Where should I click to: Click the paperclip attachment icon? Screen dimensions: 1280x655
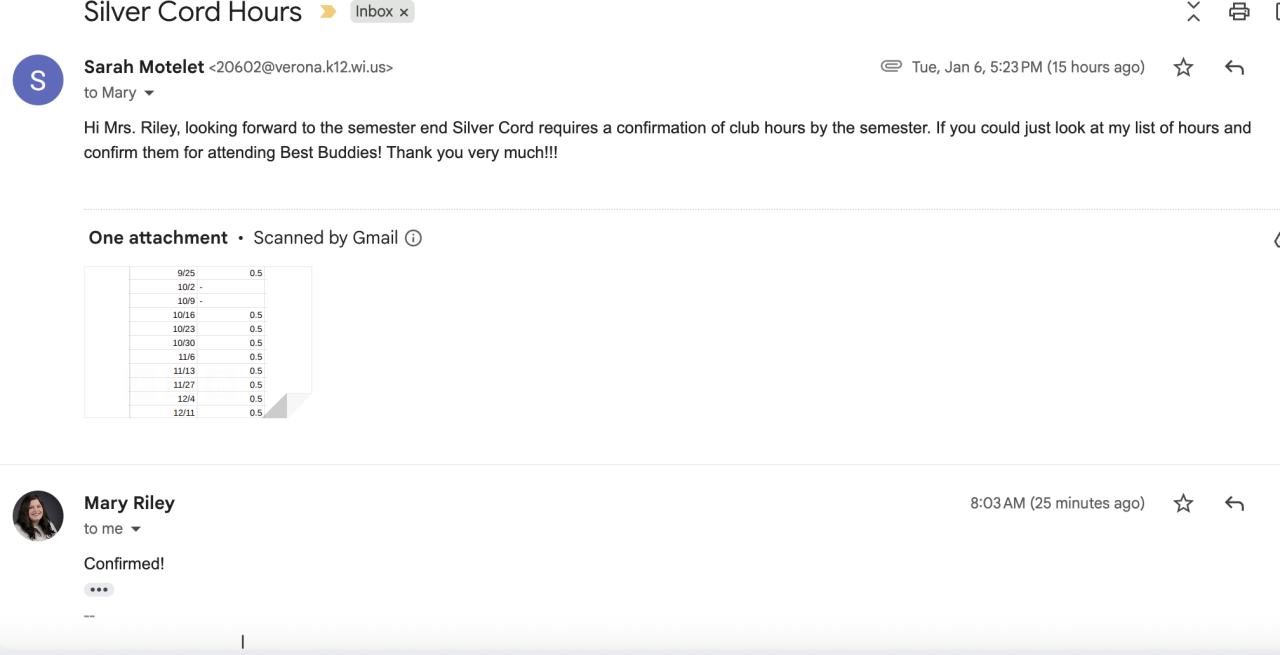891,67
